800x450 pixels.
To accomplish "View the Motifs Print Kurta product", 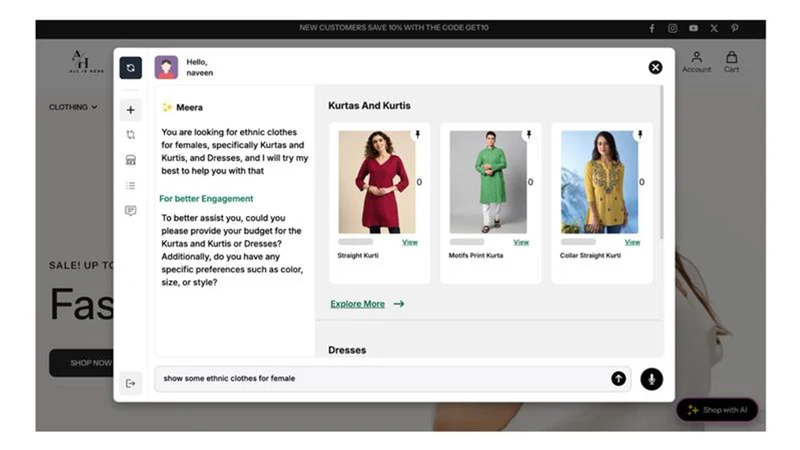I will coord(521,242).
